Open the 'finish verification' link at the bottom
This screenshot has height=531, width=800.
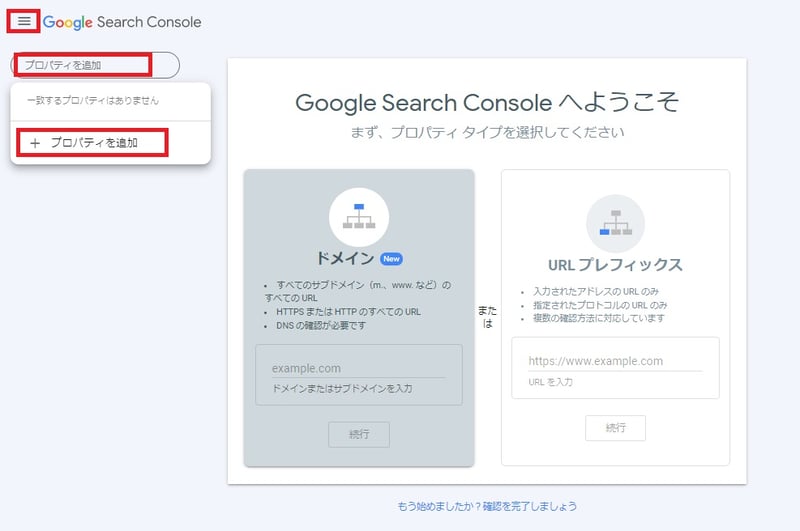(487, 506)
